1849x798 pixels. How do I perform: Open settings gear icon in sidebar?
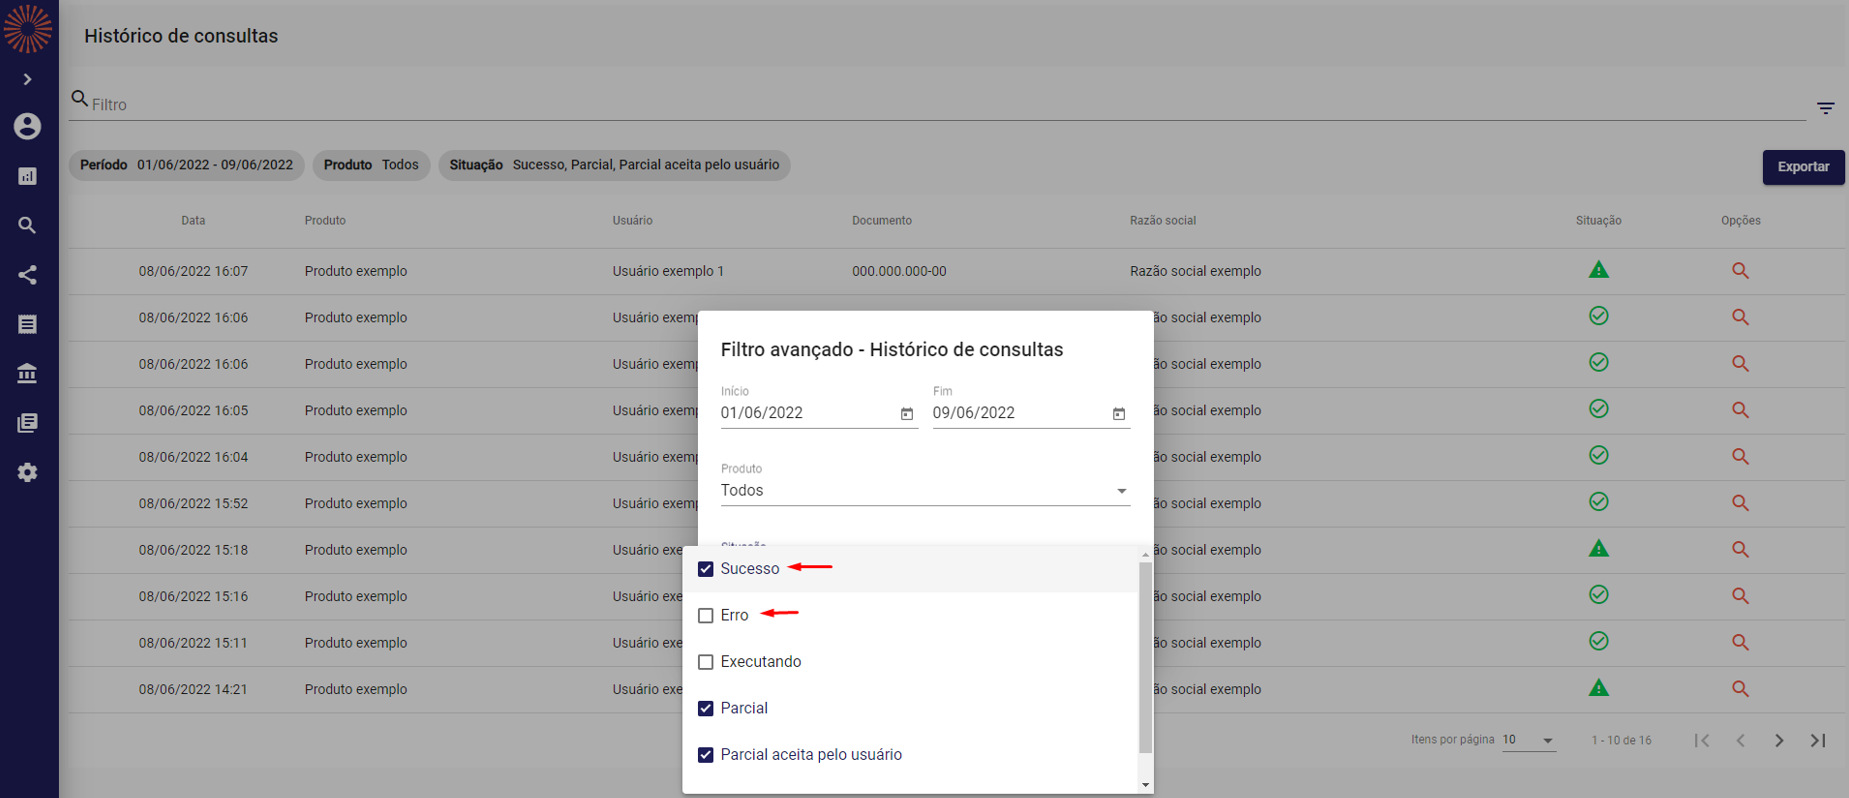click(x=27, y=472)
